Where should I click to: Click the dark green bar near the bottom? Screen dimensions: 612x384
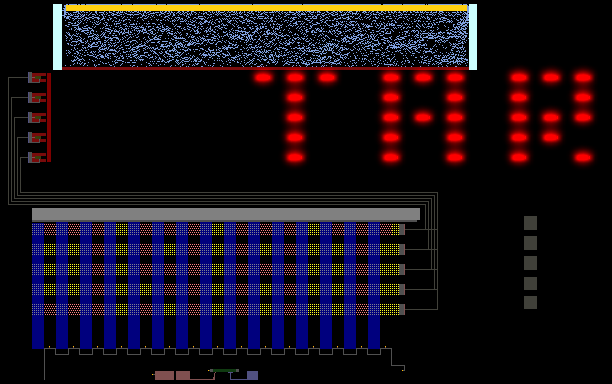click(x=224, y=370)
